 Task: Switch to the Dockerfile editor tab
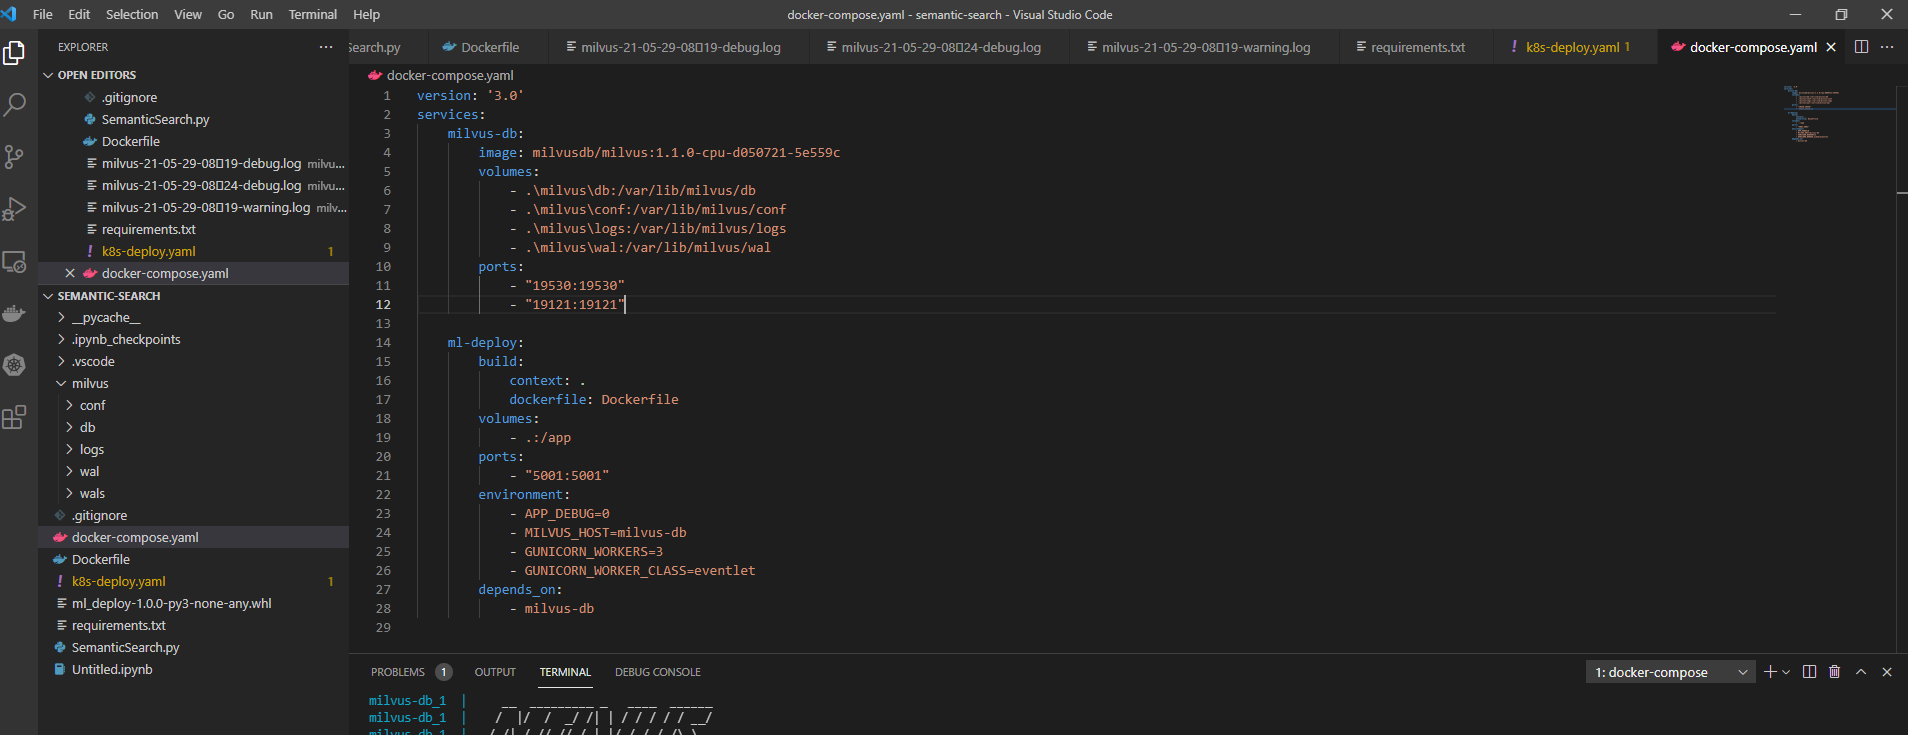pos(489,47)
